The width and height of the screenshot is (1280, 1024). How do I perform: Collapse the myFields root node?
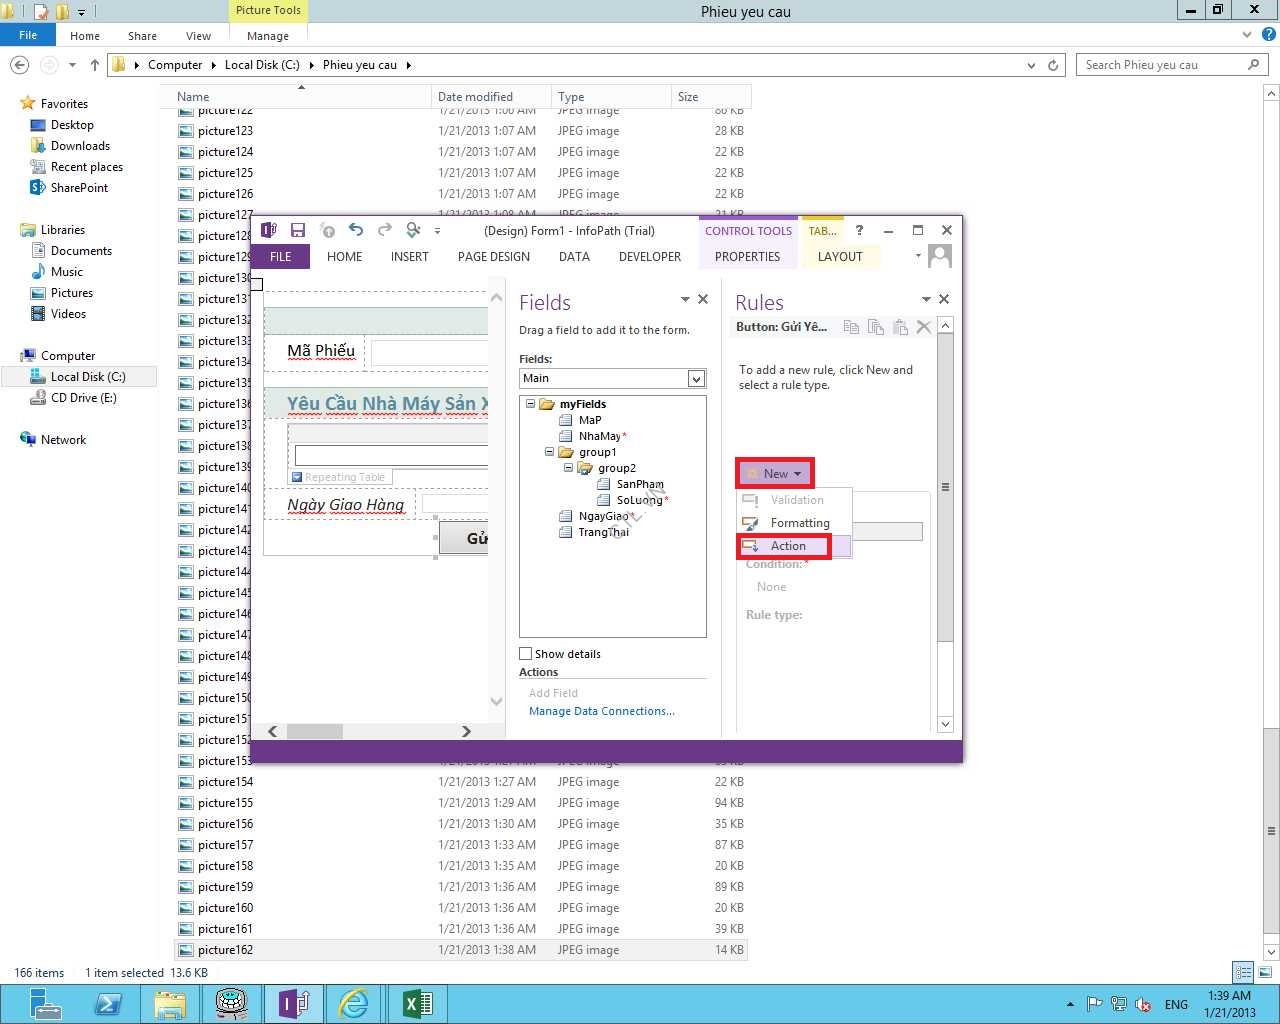point(530,404)
